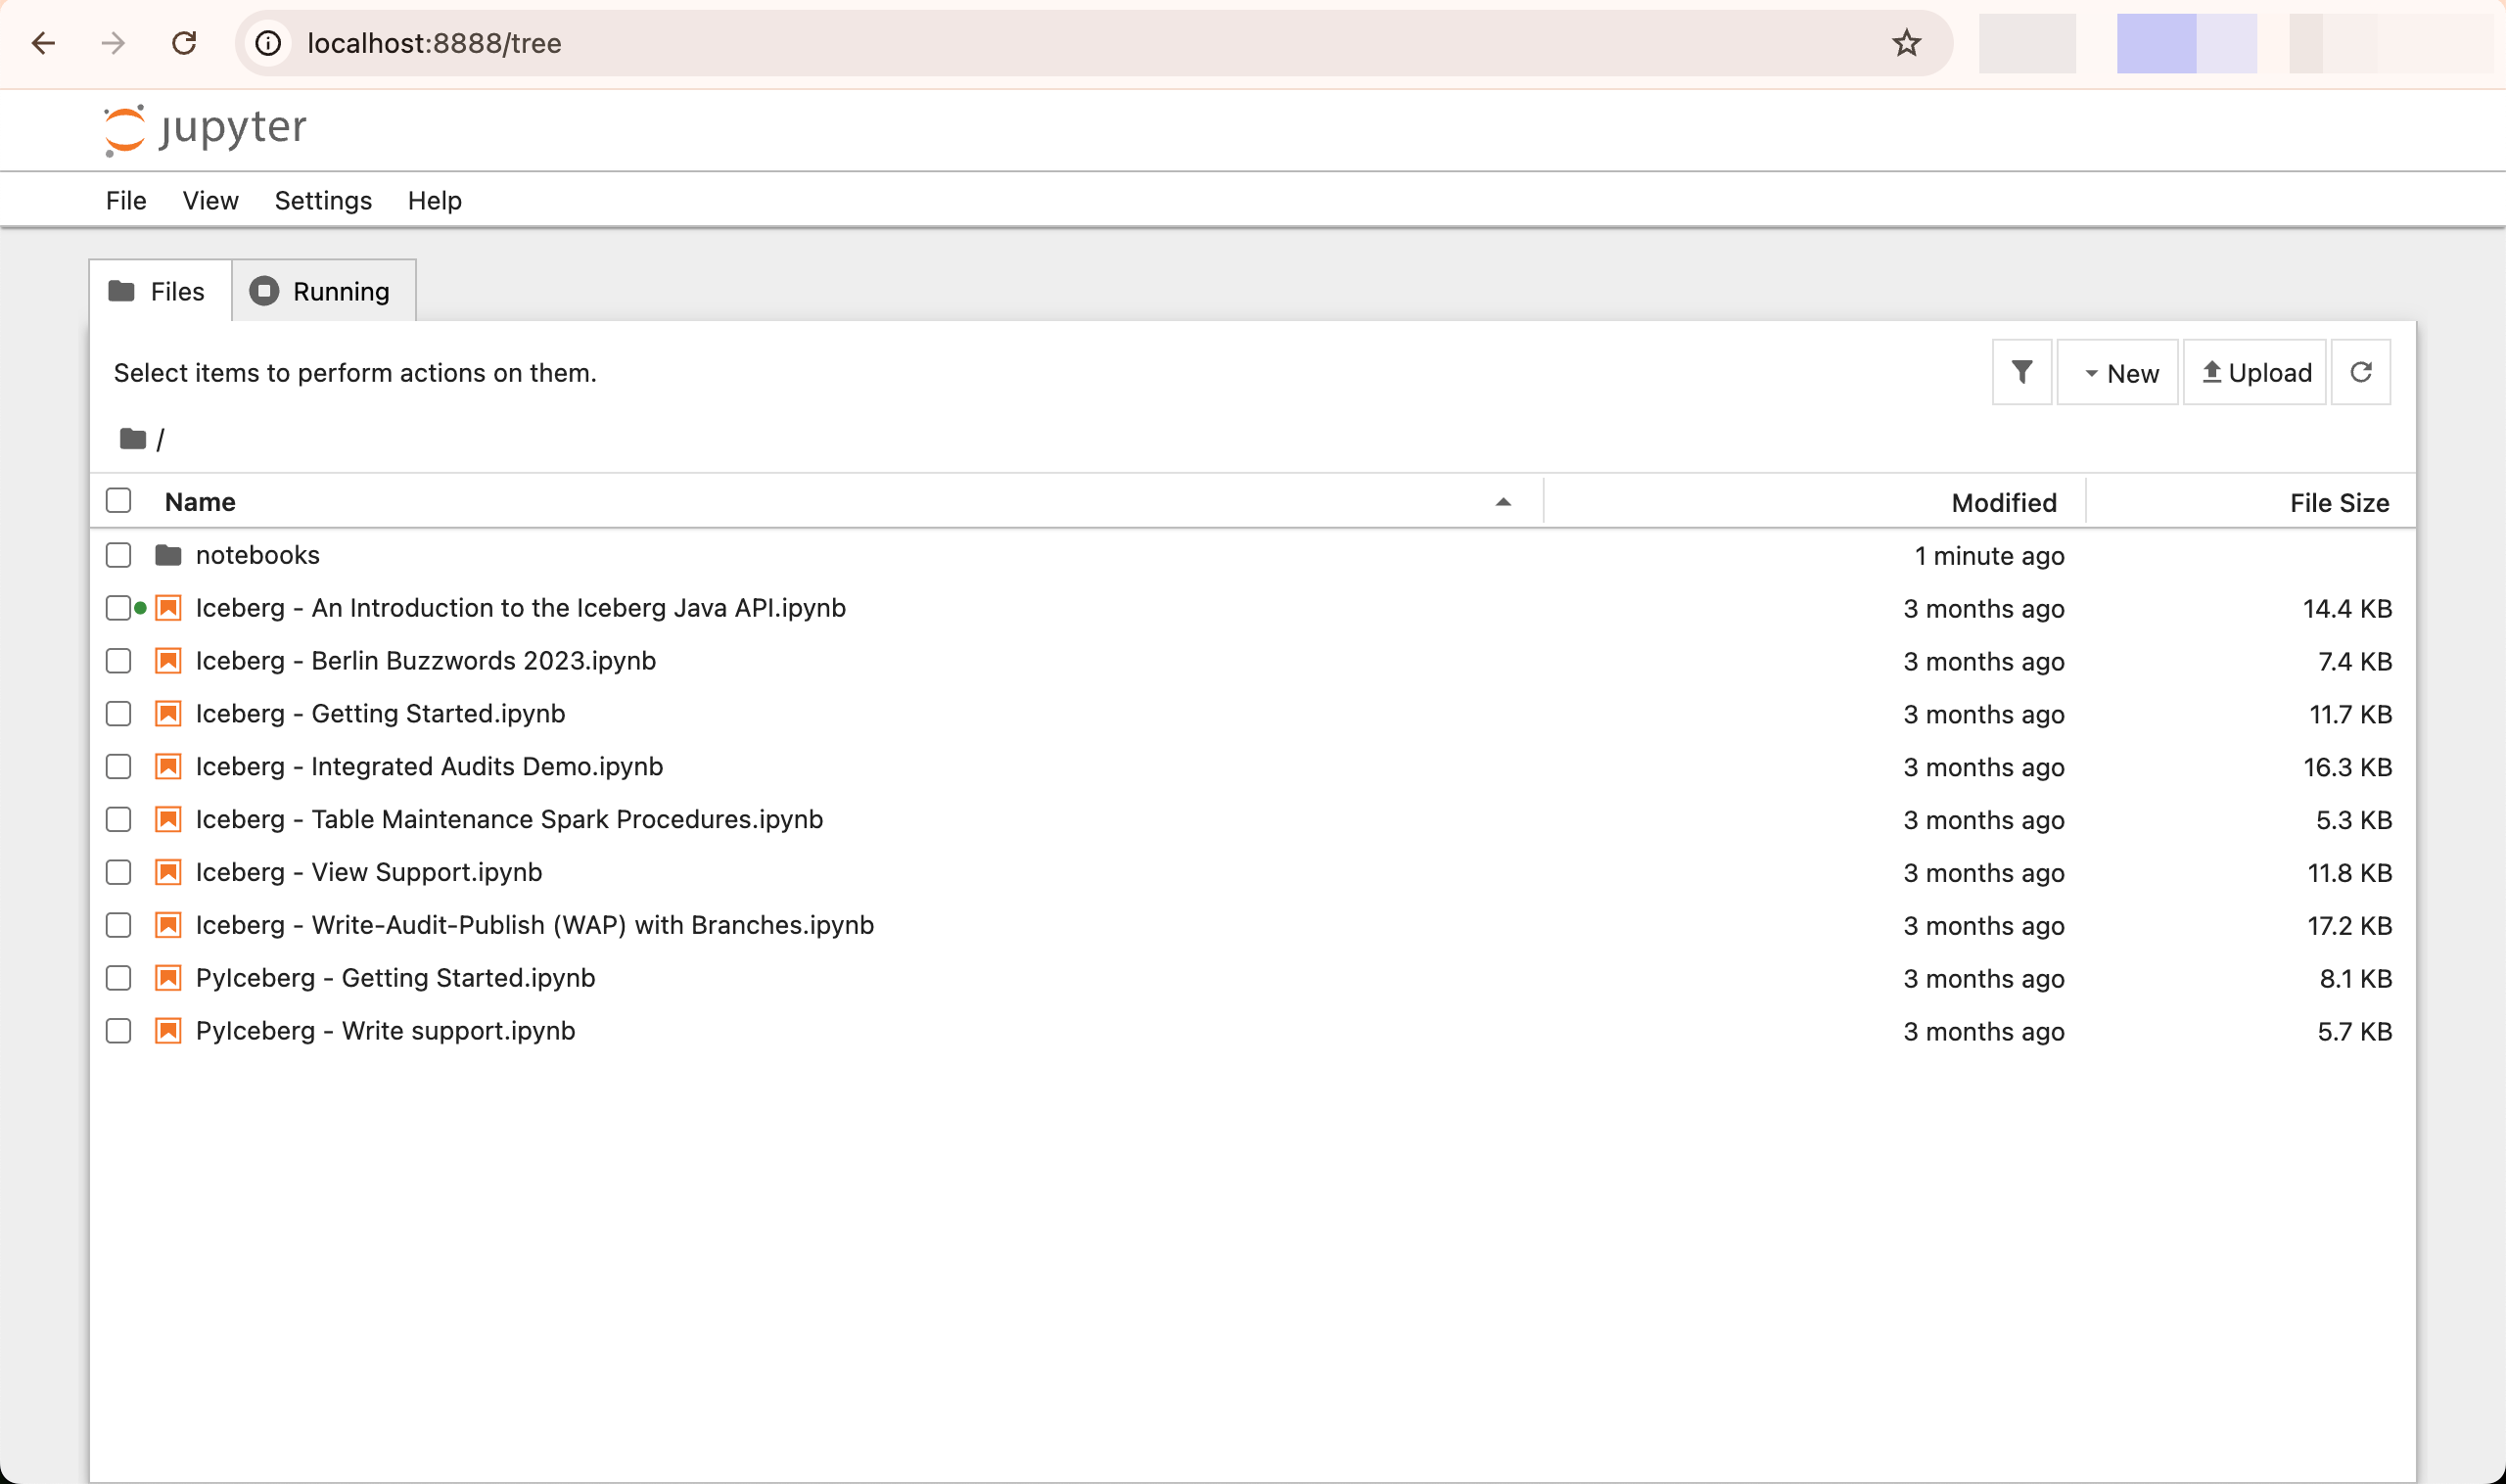Check the notebooks folder checkbox
The height and width of the screenshot is (1484, 2506).
[x=118, y=555]
